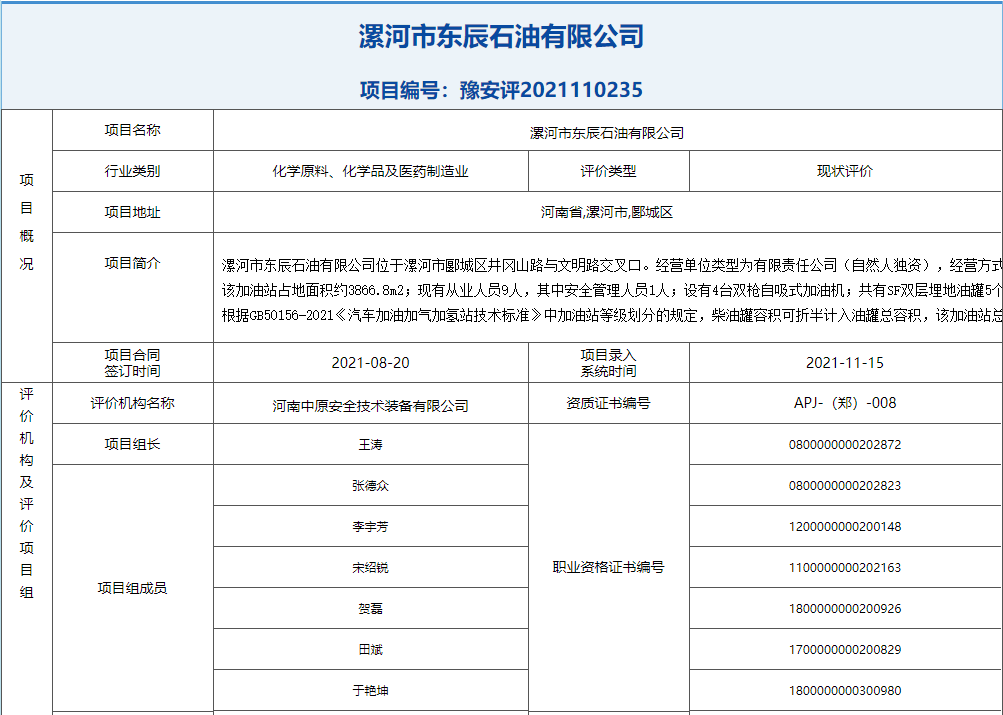The height and width of the screenshot is (715, 1003).
Task: Click the 行业类别 label cell
Action: coord(132,171)
